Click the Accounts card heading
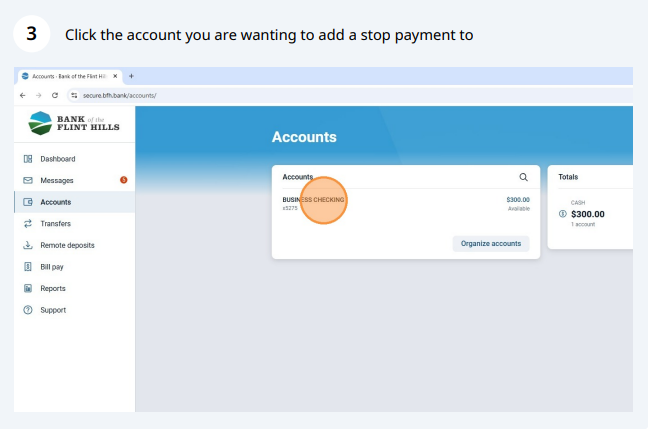The image size is (648, 429). coord(298,177)
